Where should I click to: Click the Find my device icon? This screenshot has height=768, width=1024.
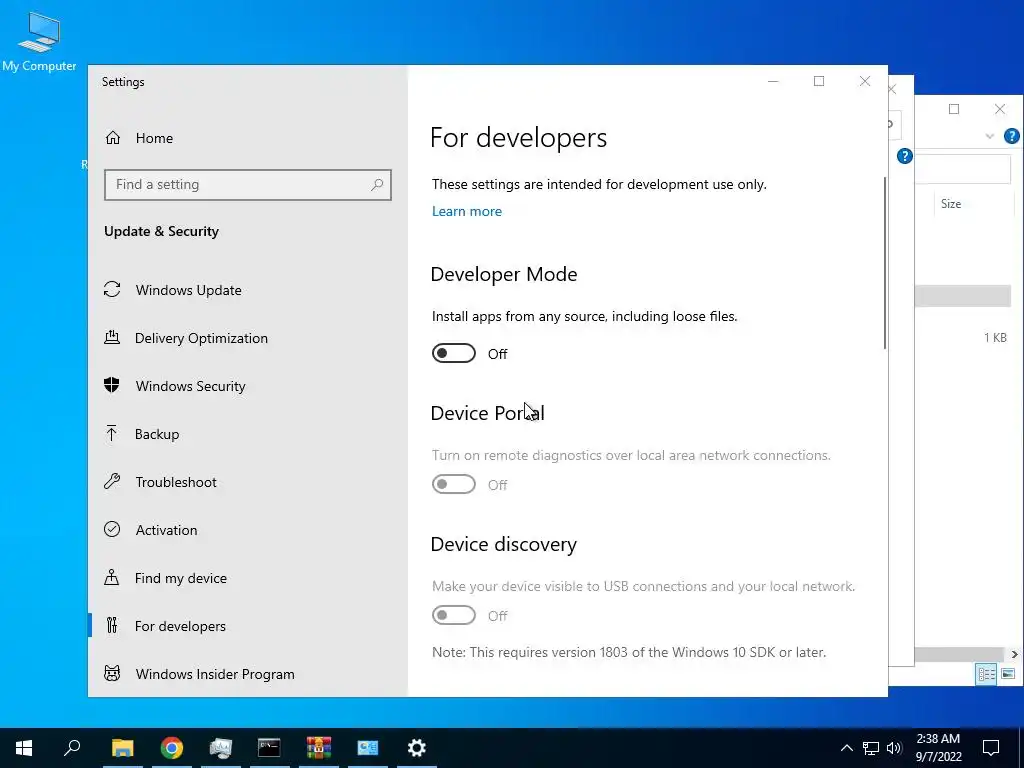point(112,577)
